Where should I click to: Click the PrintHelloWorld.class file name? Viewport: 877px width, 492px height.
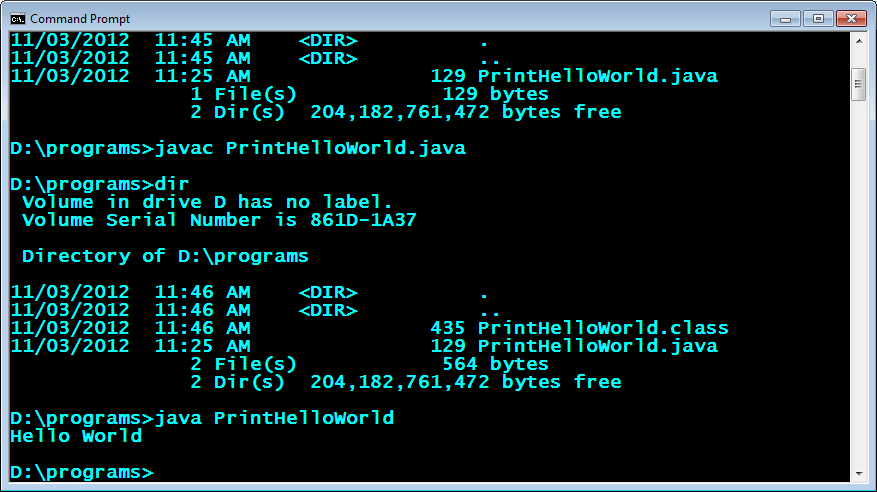click(x=603, y=328)
